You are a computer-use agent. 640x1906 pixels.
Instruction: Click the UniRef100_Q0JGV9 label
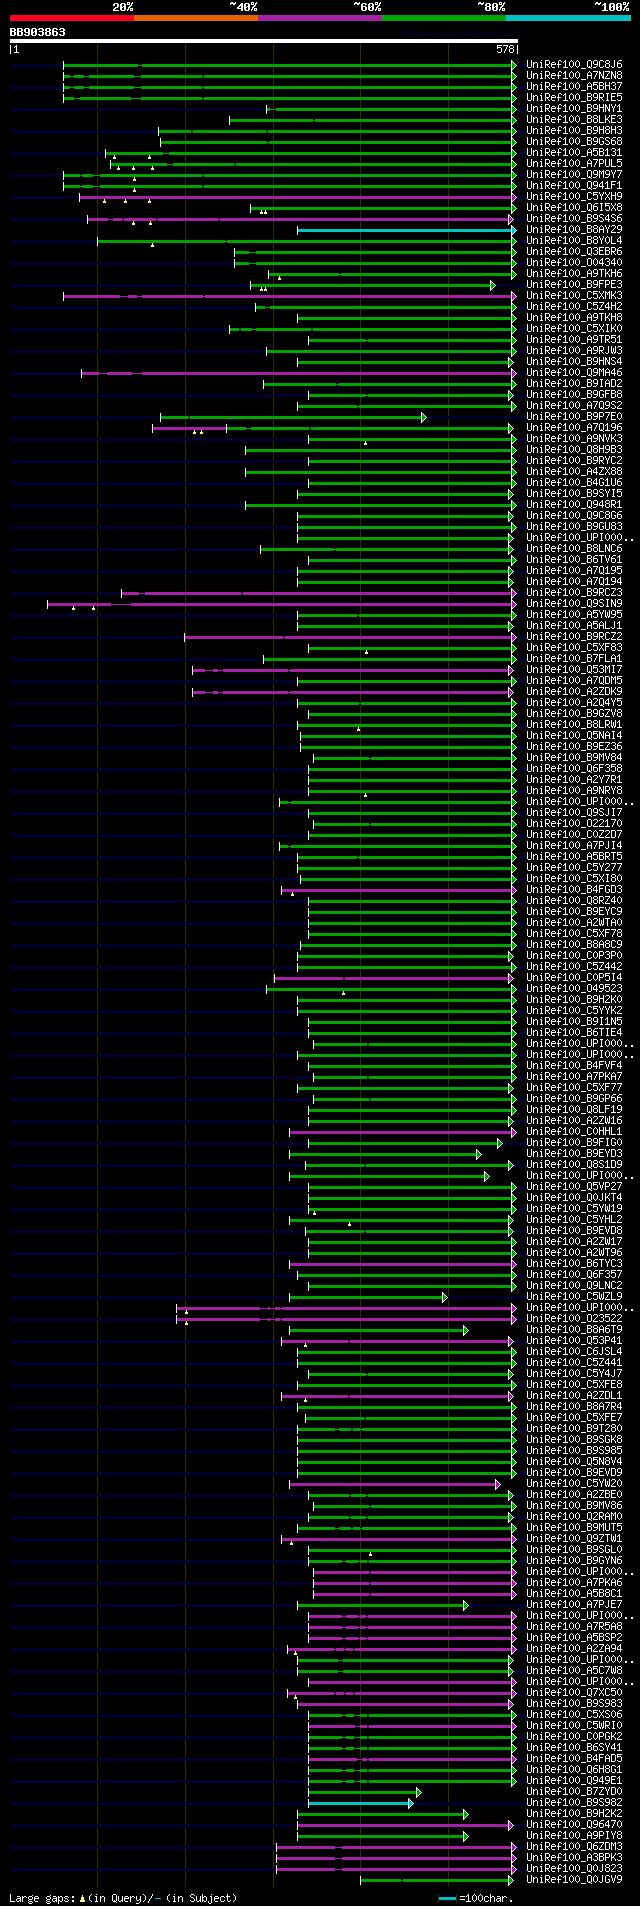(574, 1880)
